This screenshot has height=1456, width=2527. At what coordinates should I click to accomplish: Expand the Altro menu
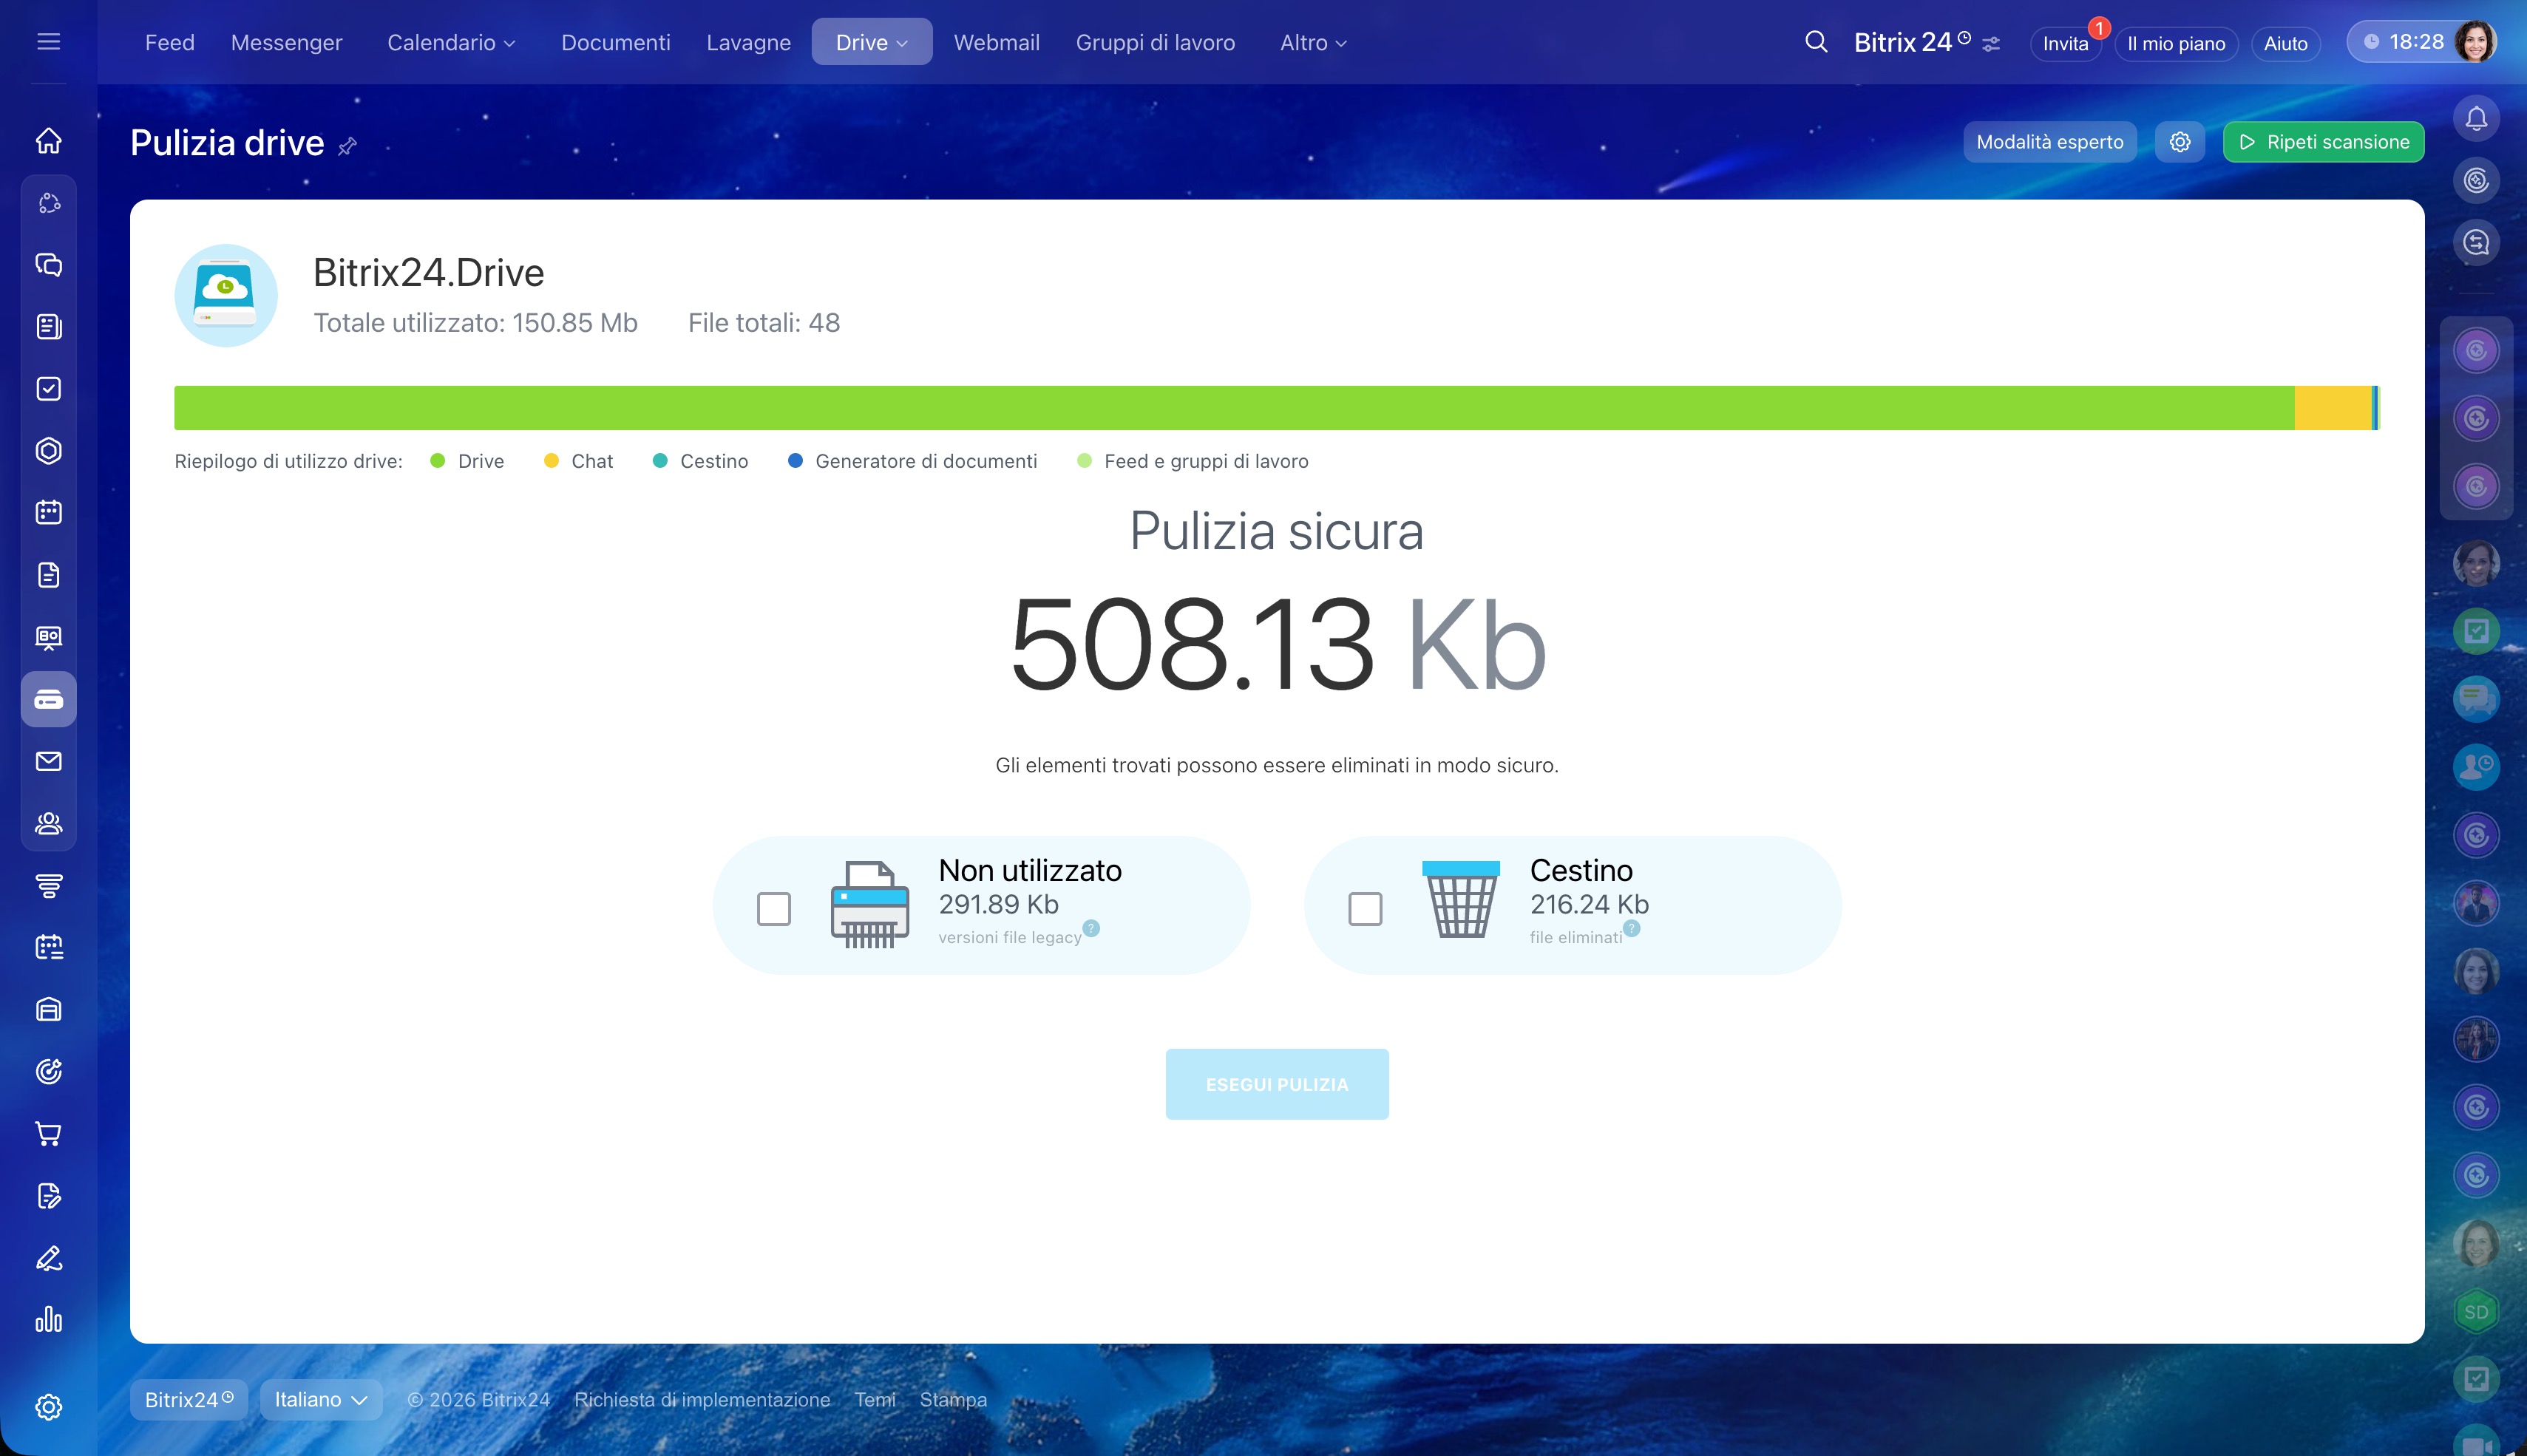point(1313,42)
